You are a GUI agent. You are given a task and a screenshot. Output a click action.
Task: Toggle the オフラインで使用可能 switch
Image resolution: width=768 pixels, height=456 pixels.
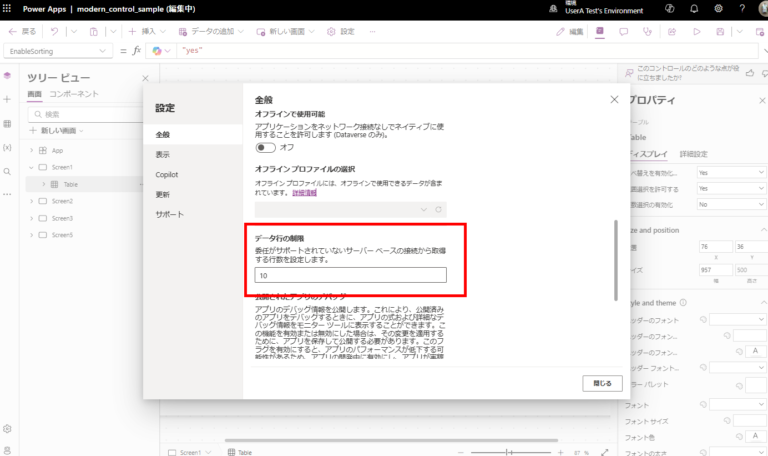point(265,147)
